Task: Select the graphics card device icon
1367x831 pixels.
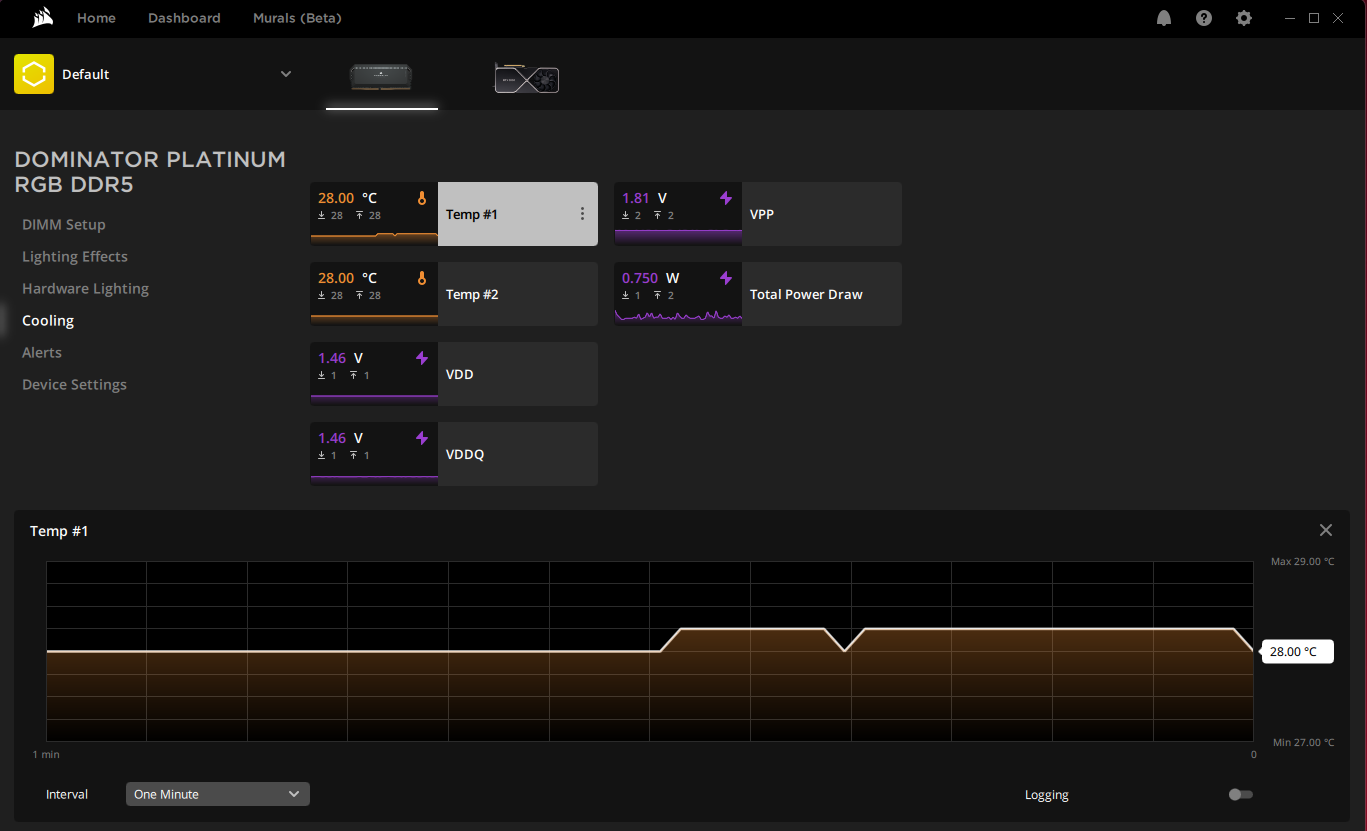Action: pos(526,78)
